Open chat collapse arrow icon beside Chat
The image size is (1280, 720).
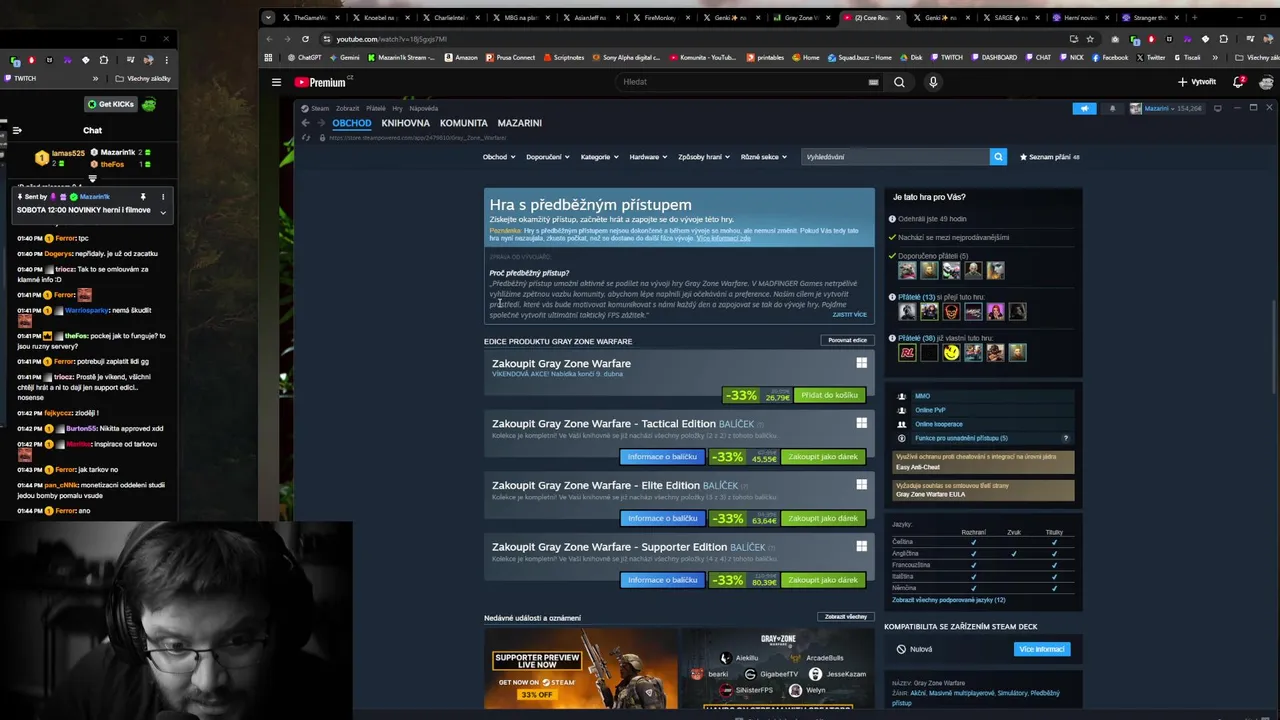coord(17,130)
